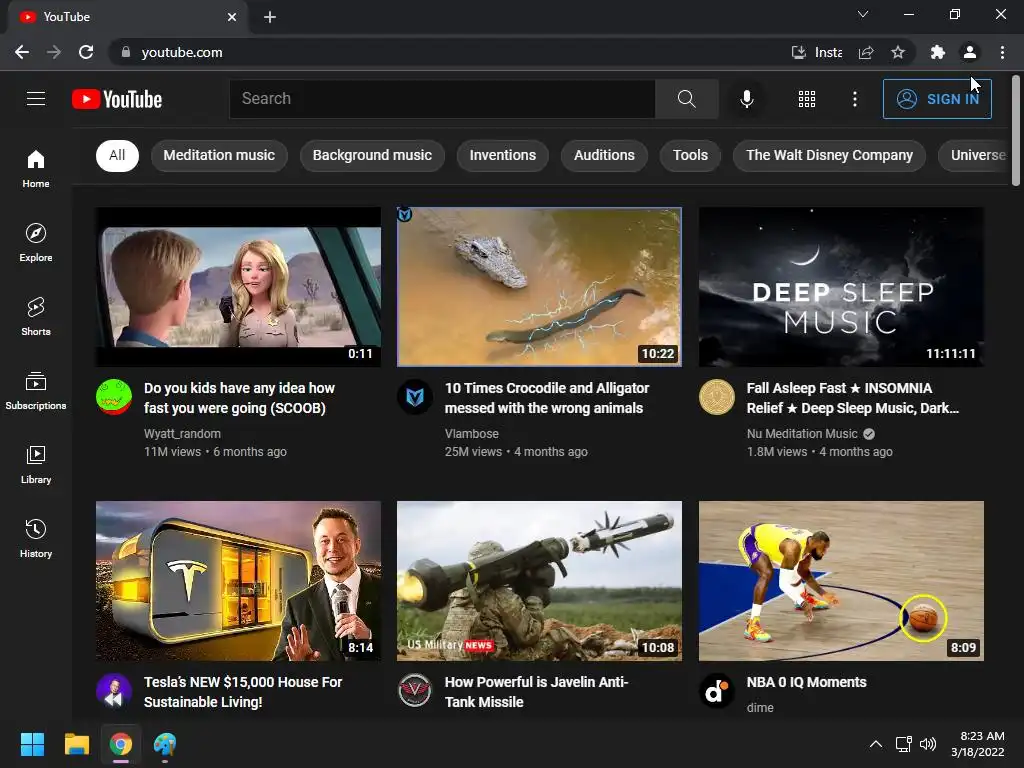Click Nu Meditation Music channel name
This screenshot has width=1024, height=768.
[802, 434]
